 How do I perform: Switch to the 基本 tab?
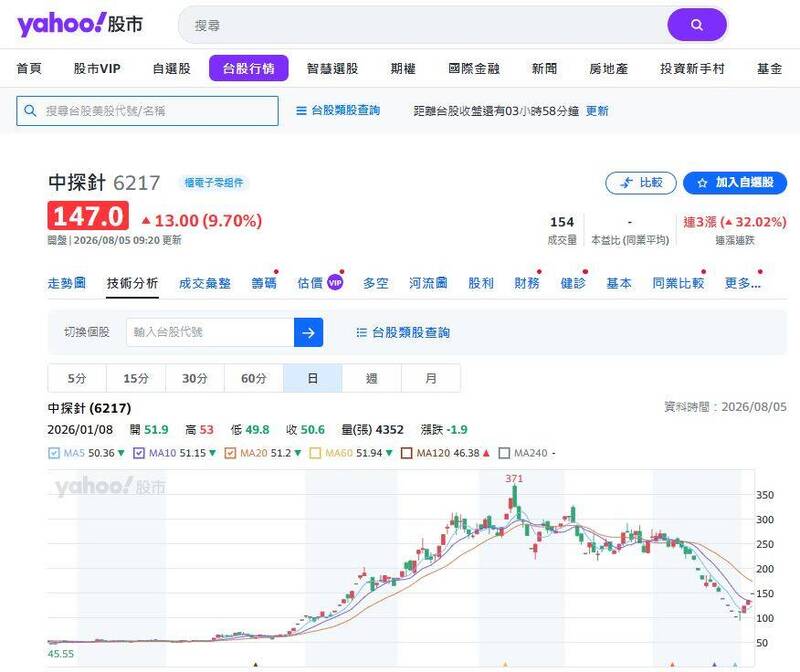619,283
